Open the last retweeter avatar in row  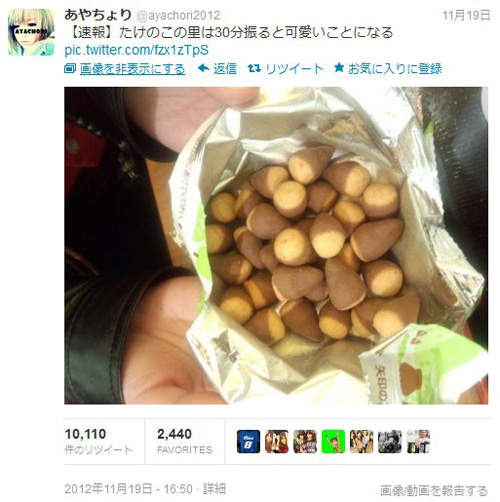418,442
